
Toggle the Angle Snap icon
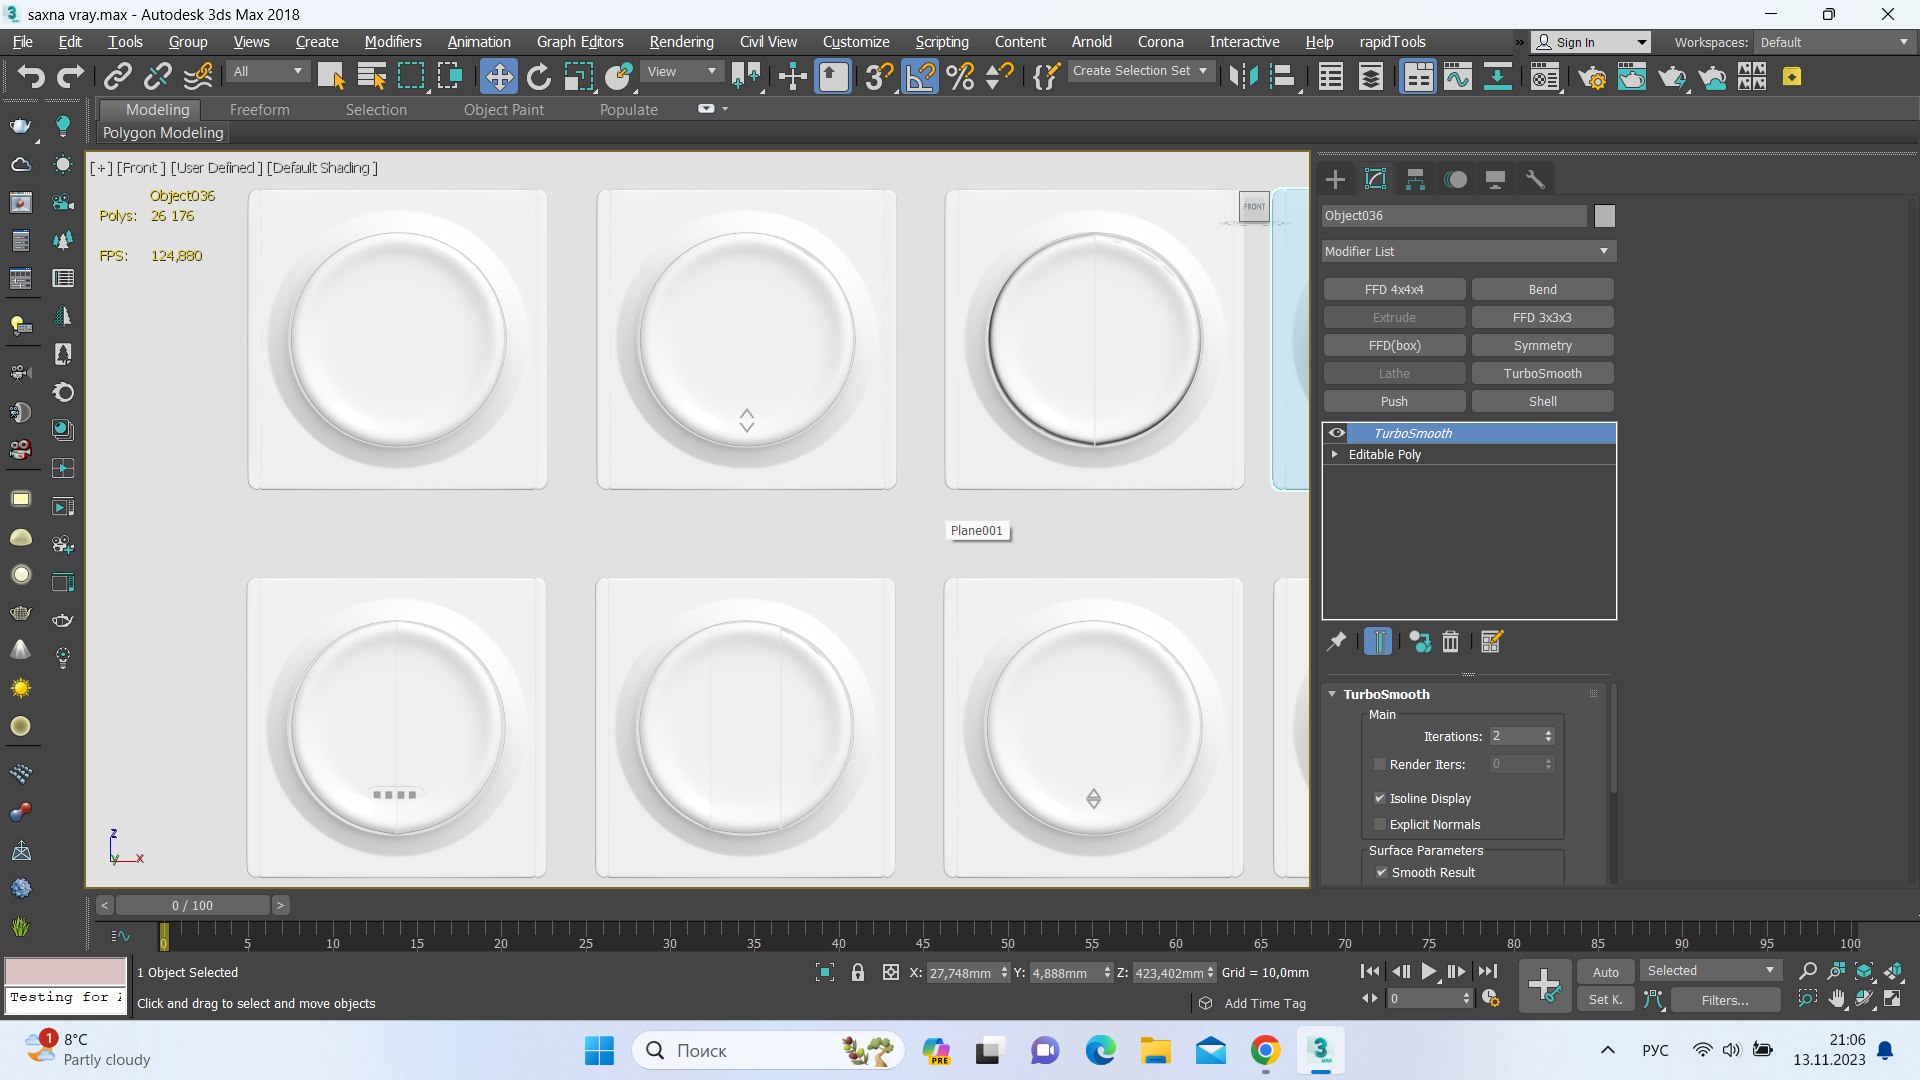click(921, 77)
